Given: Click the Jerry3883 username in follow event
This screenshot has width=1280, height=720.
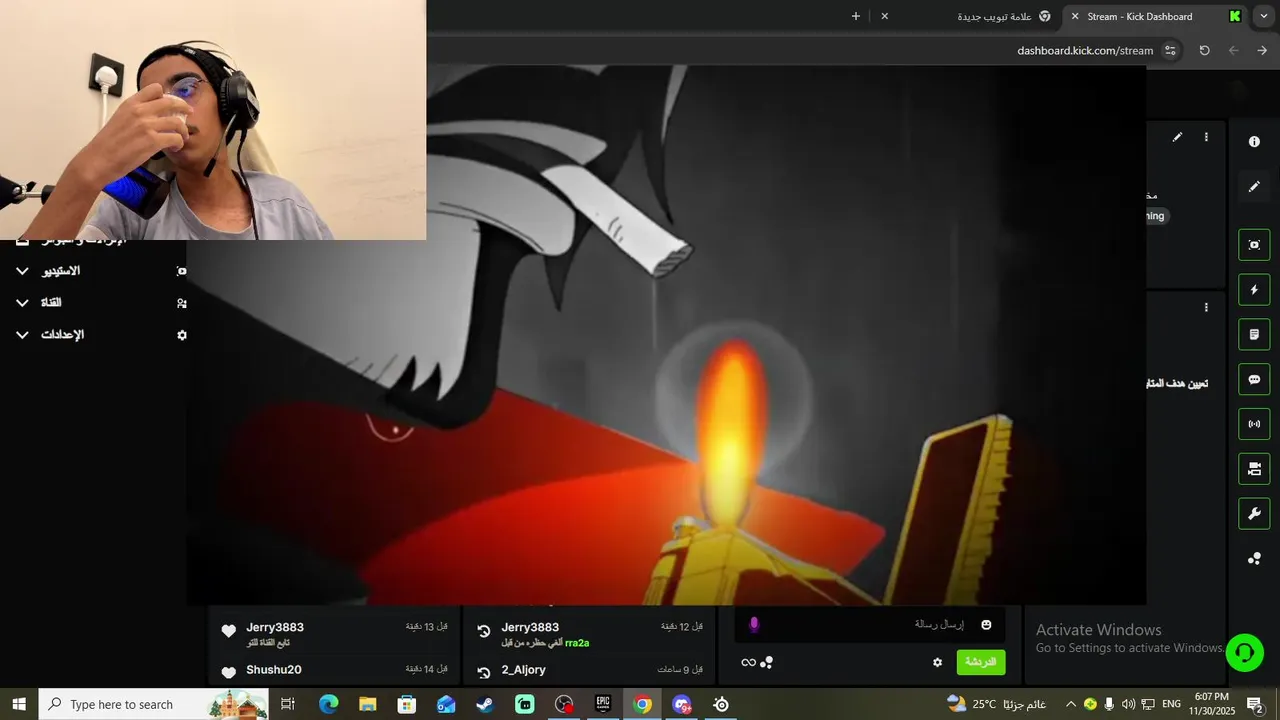Looking at the screenshot, I should 275,628.
